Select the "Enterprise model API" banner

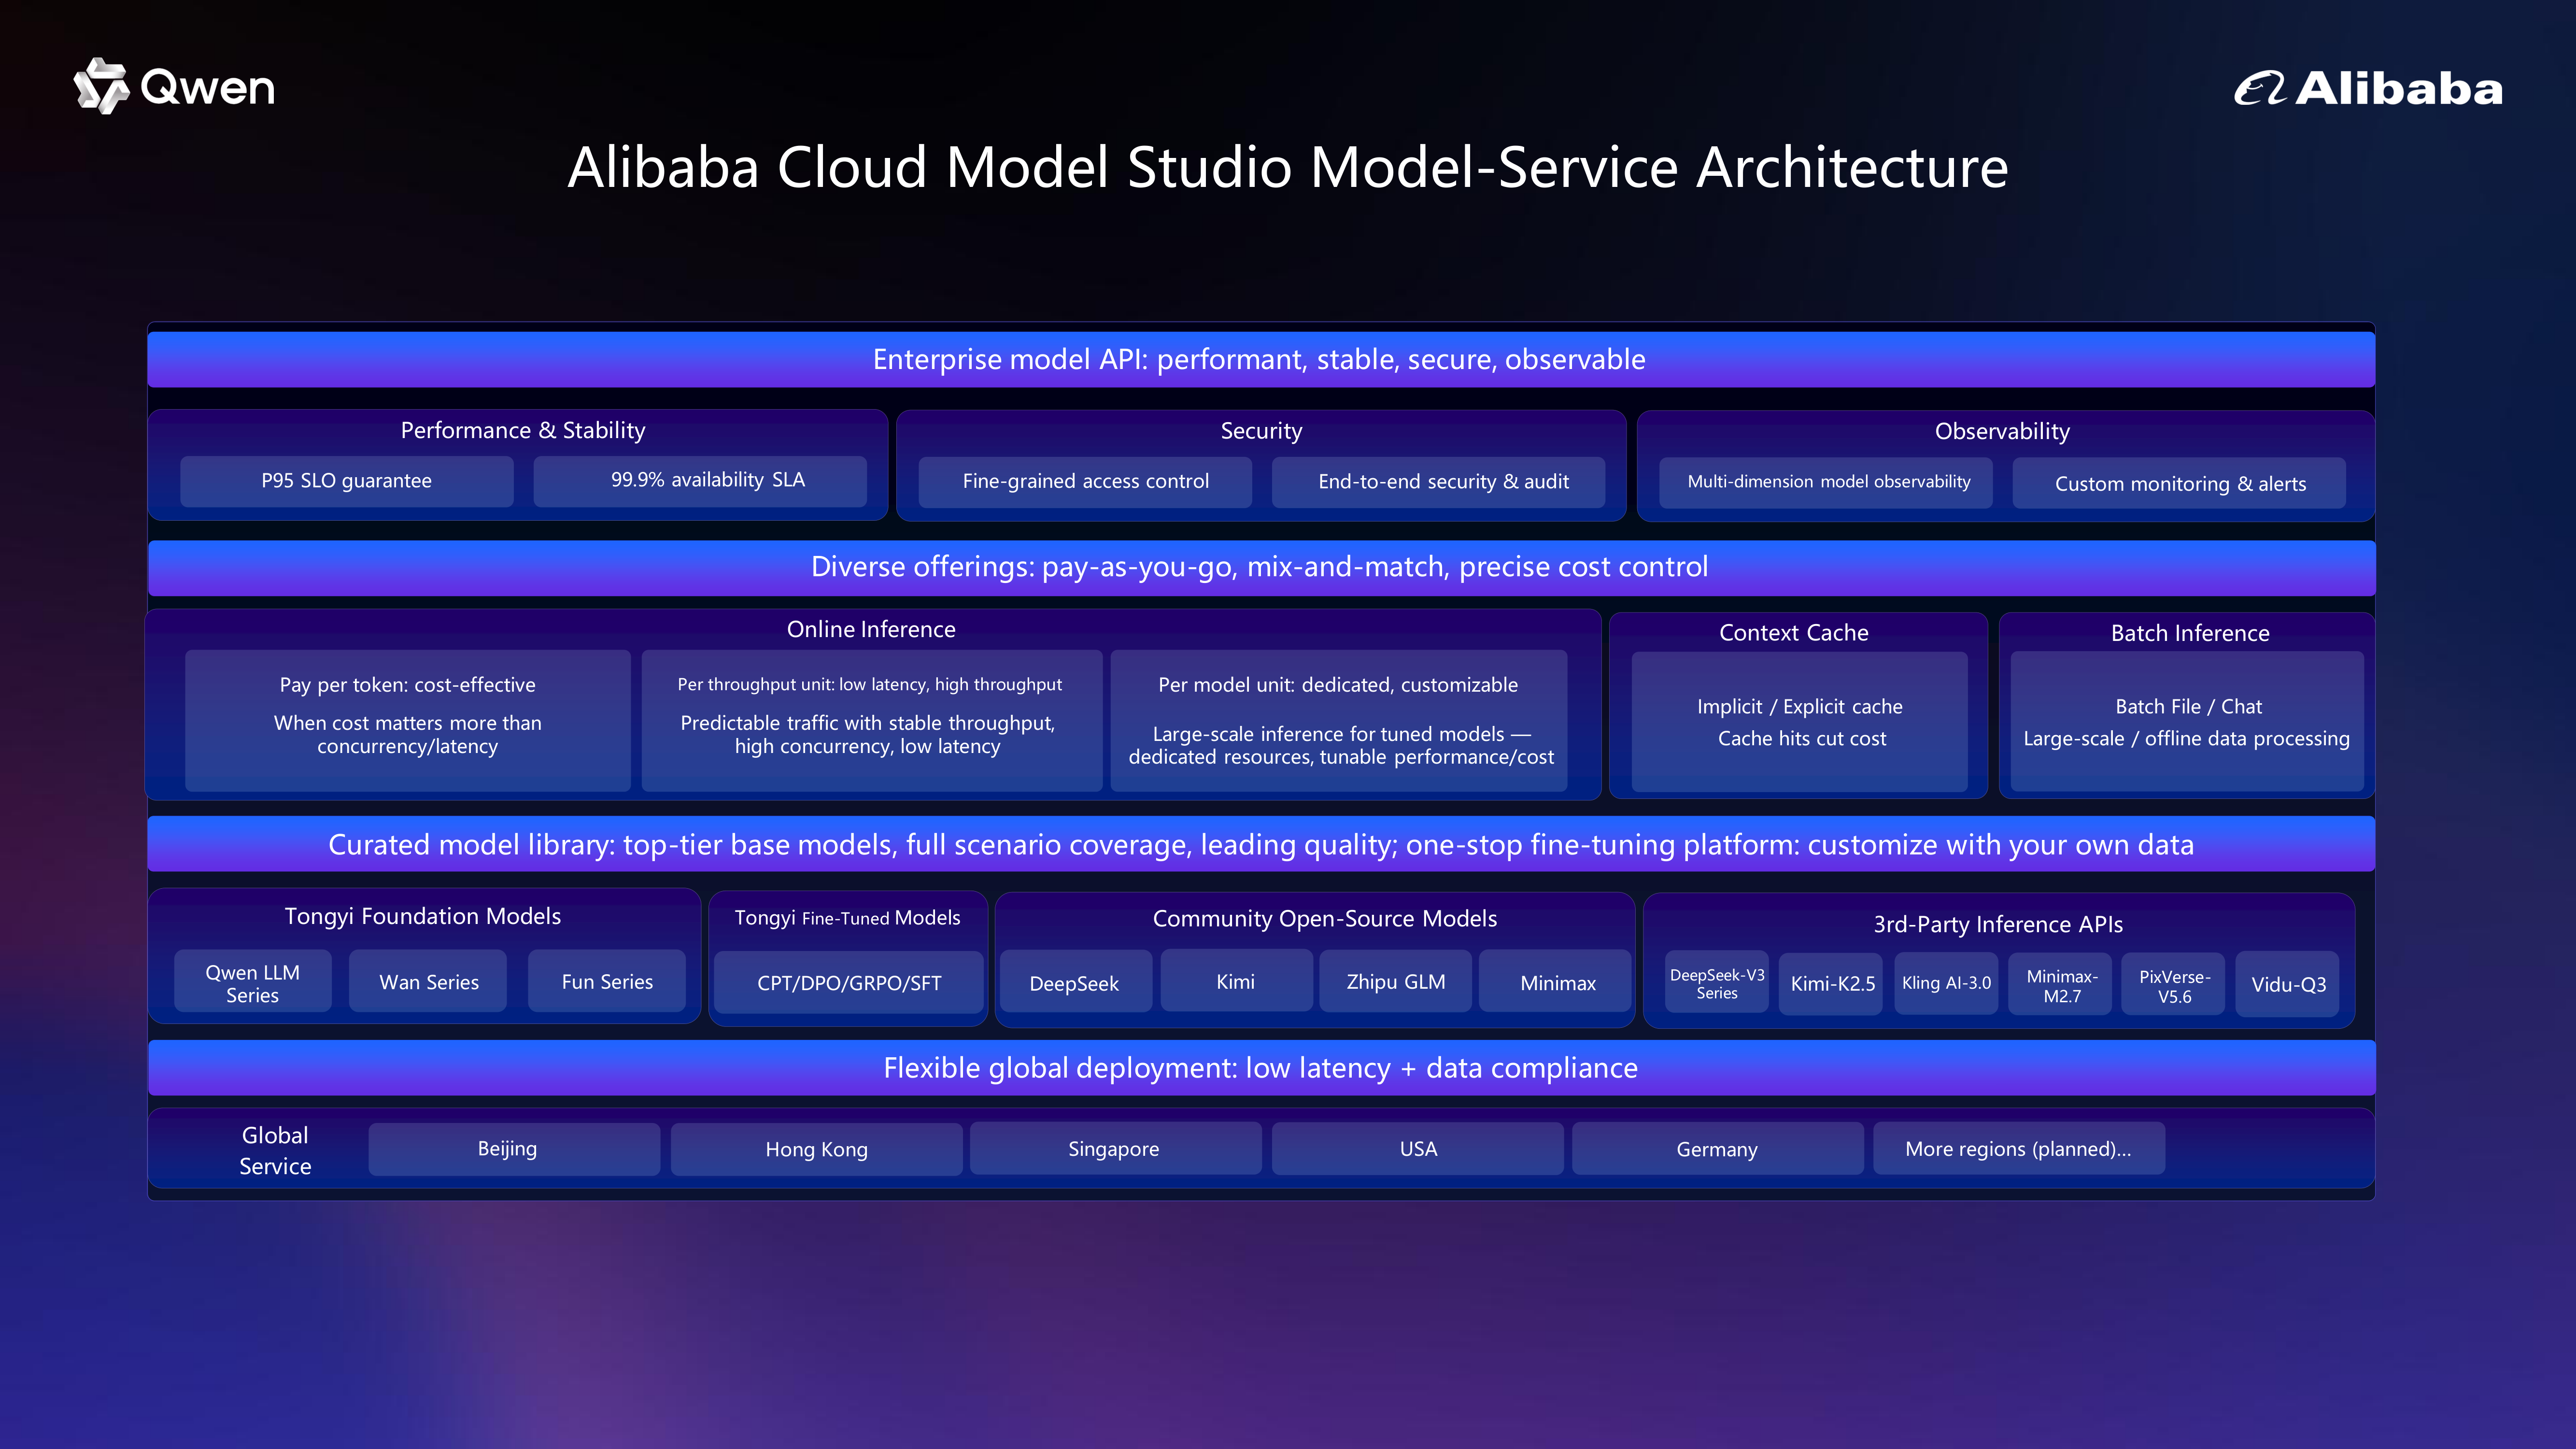pyautogui.click(x=1261, y=359)
